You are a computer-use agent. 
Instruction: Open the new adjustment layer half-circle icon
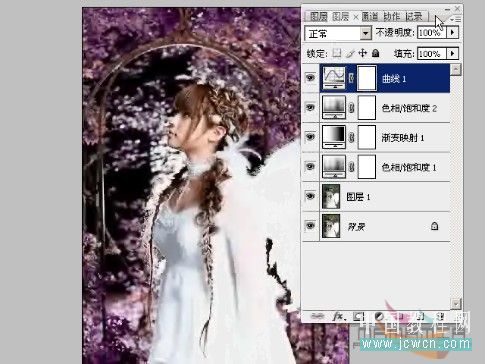379,316
